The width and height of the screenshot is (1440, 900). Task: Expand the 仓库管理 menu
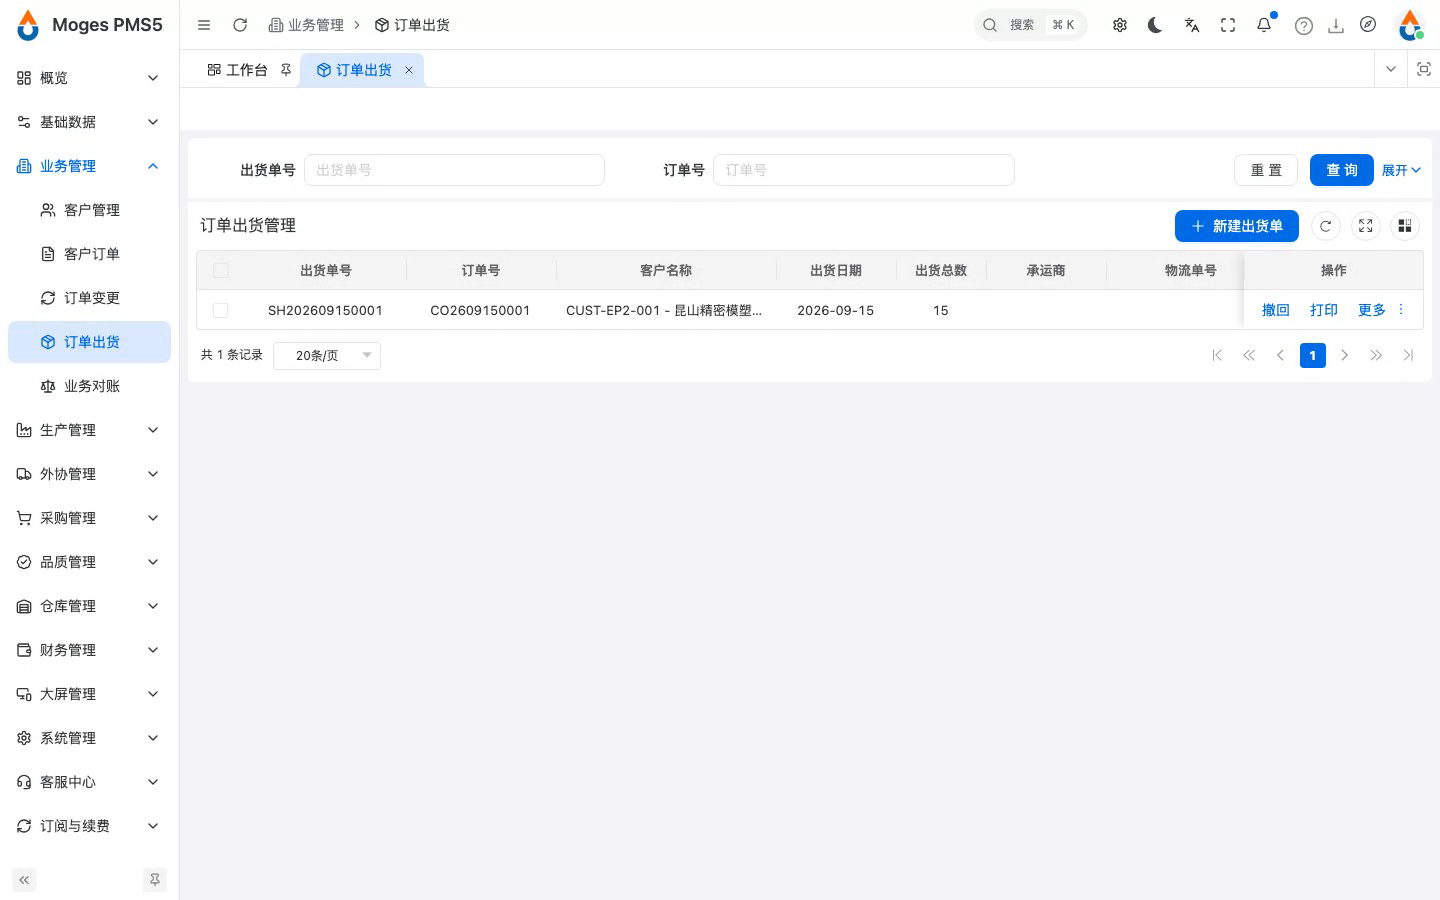pos(88,606)
